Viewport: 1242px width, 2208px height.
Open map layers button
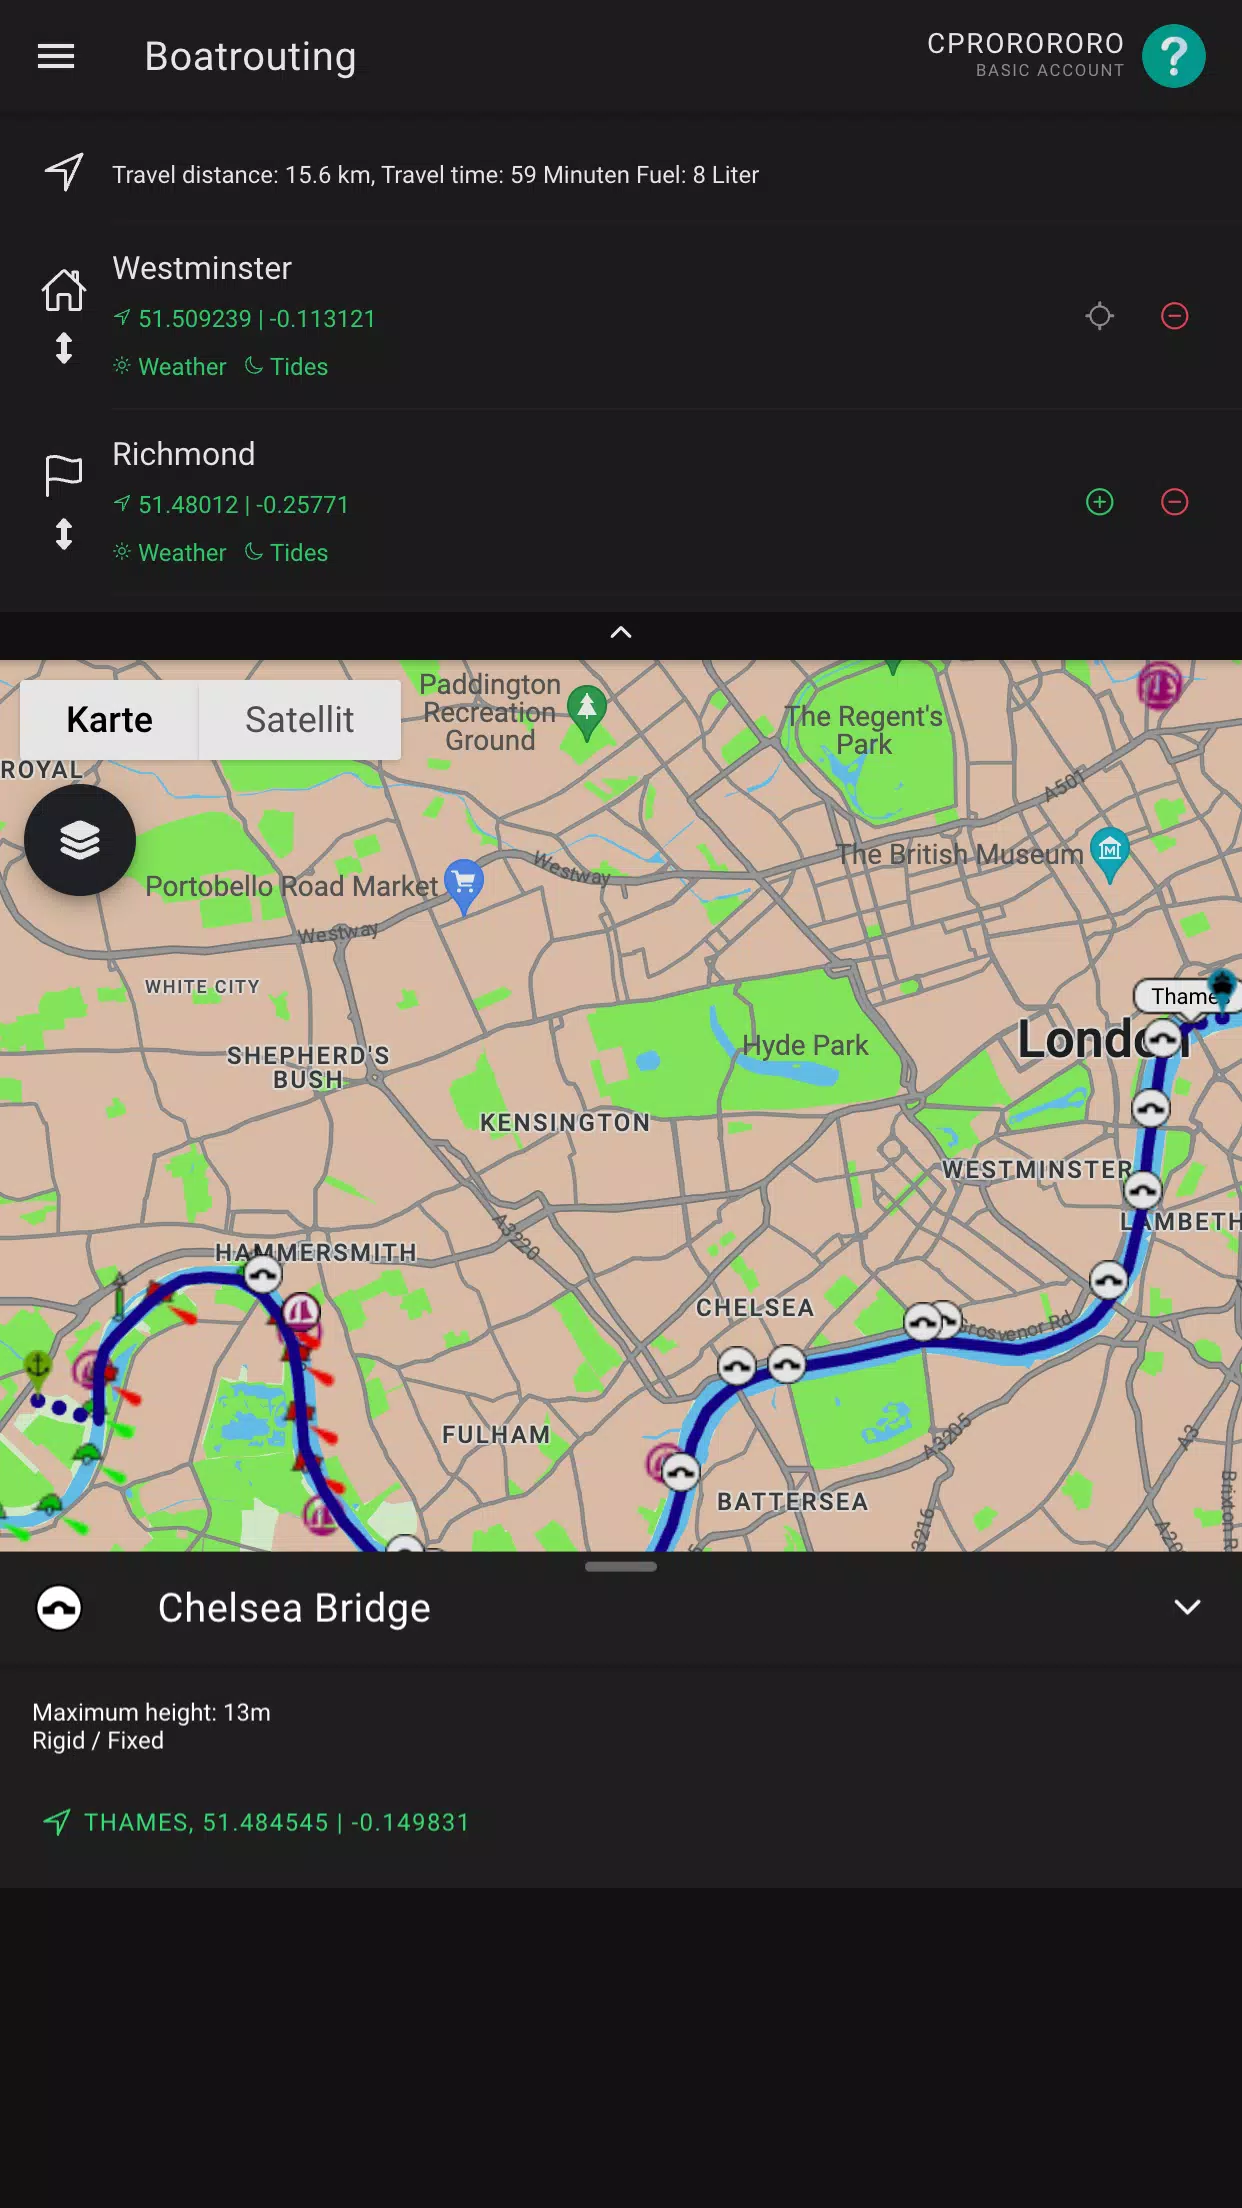coord(80,840)
